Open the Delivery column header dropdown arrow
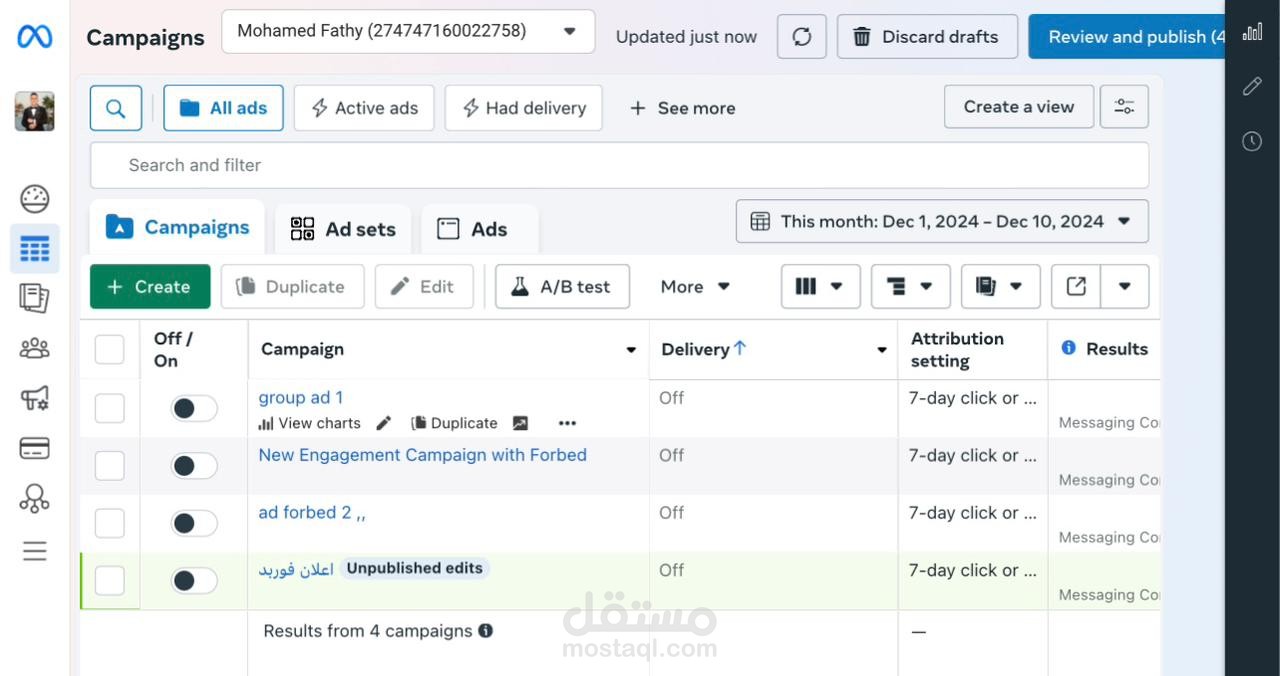 pos(882,350)
